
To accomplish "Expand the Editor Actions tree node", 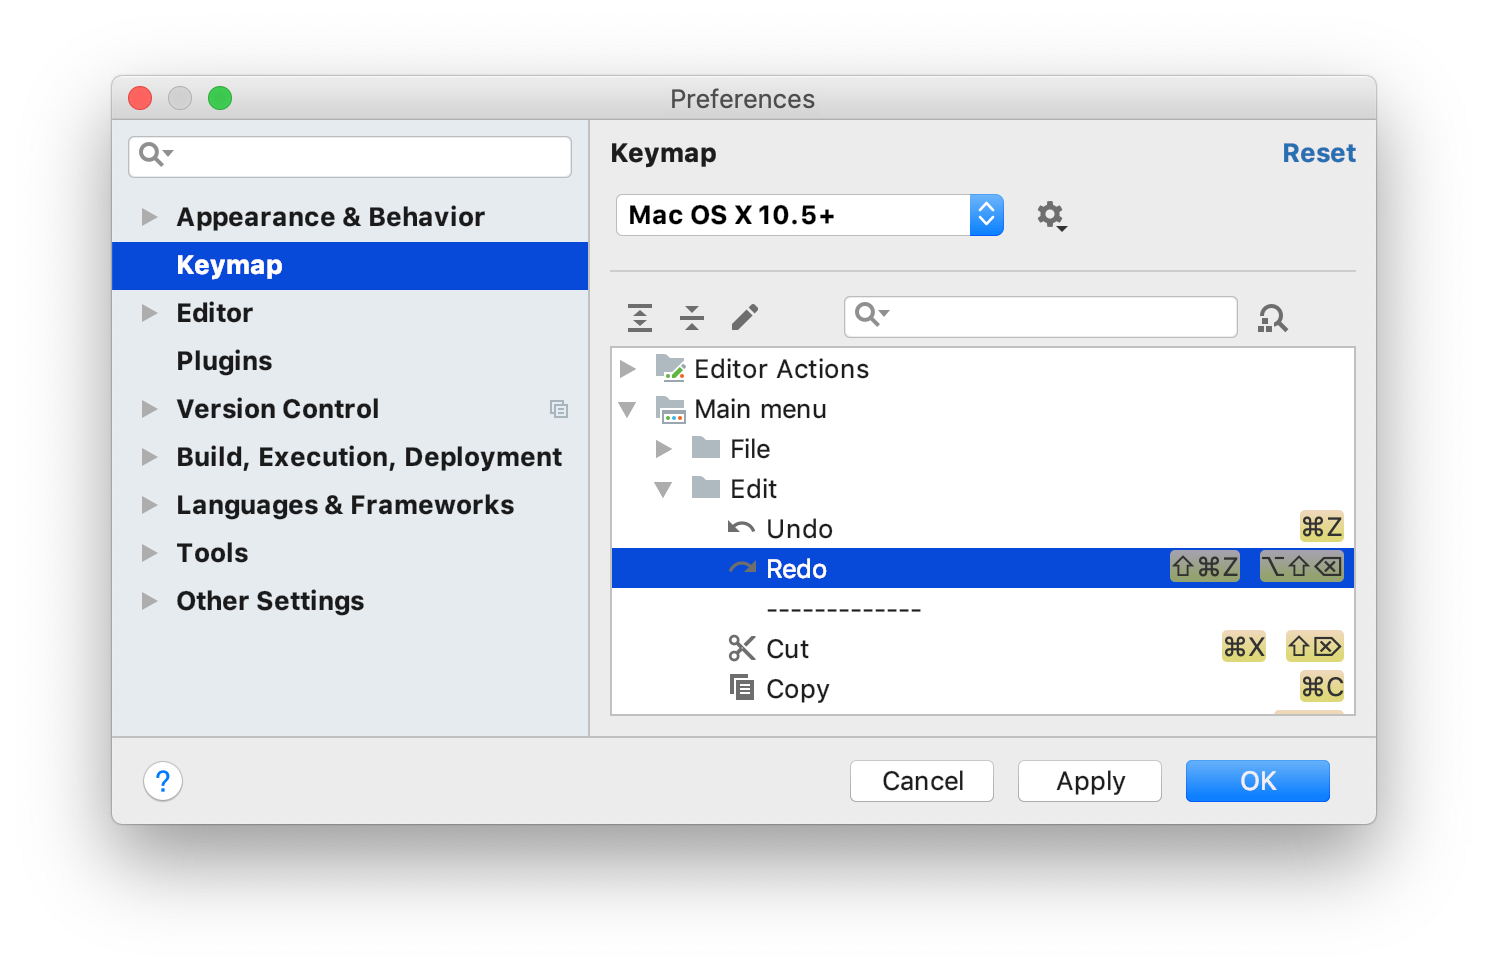I will (x=627, y=369).
